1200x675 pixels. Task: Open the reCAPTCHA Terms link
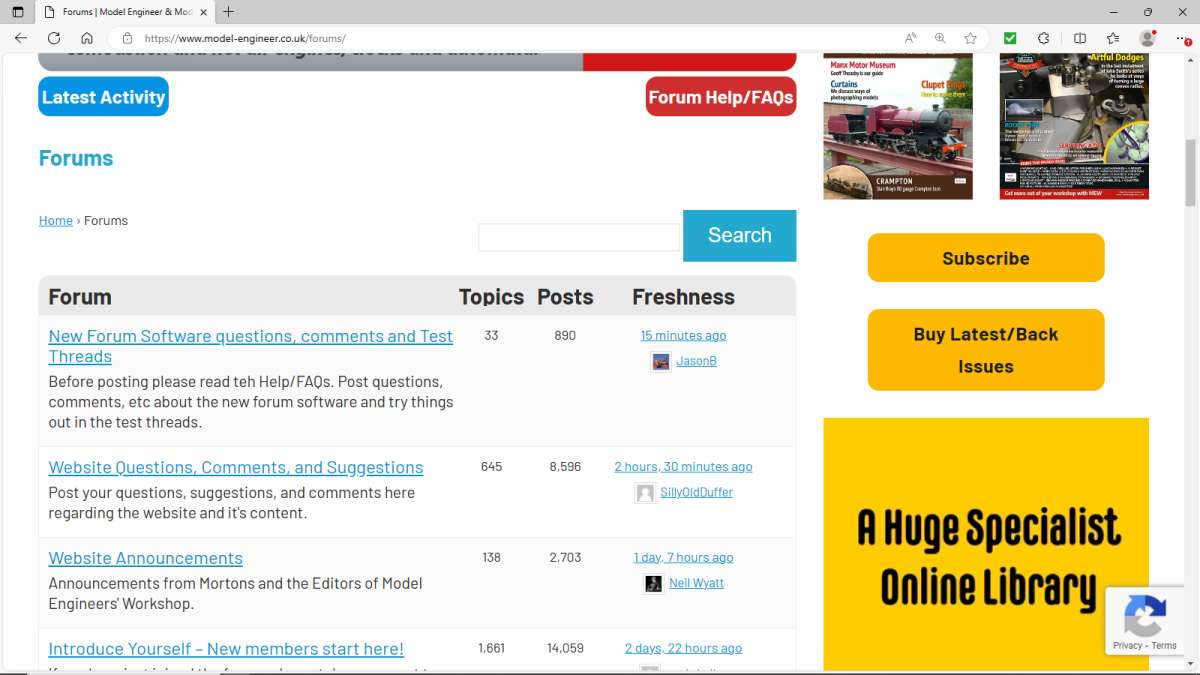(x=1165, y=645)
